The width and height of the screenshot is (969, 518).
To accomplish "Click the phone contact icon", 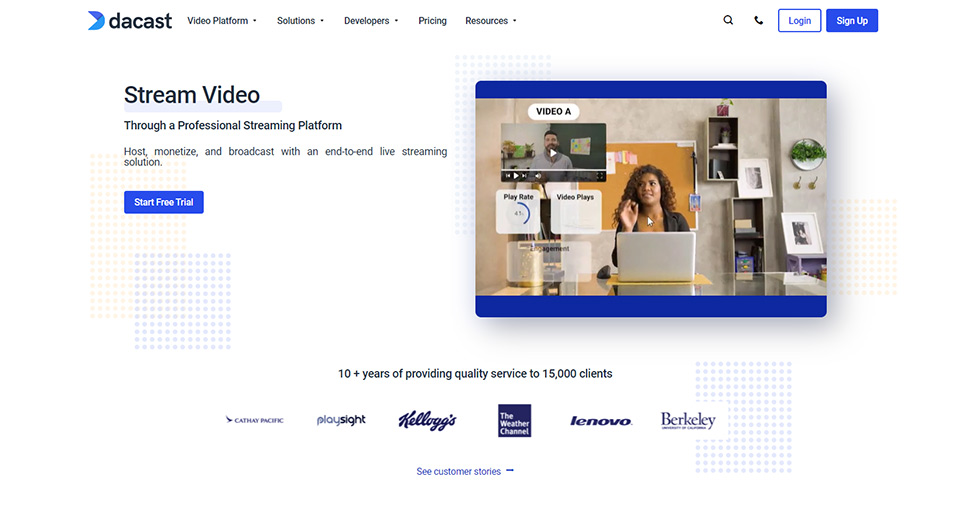I will (x=759, y=20).
